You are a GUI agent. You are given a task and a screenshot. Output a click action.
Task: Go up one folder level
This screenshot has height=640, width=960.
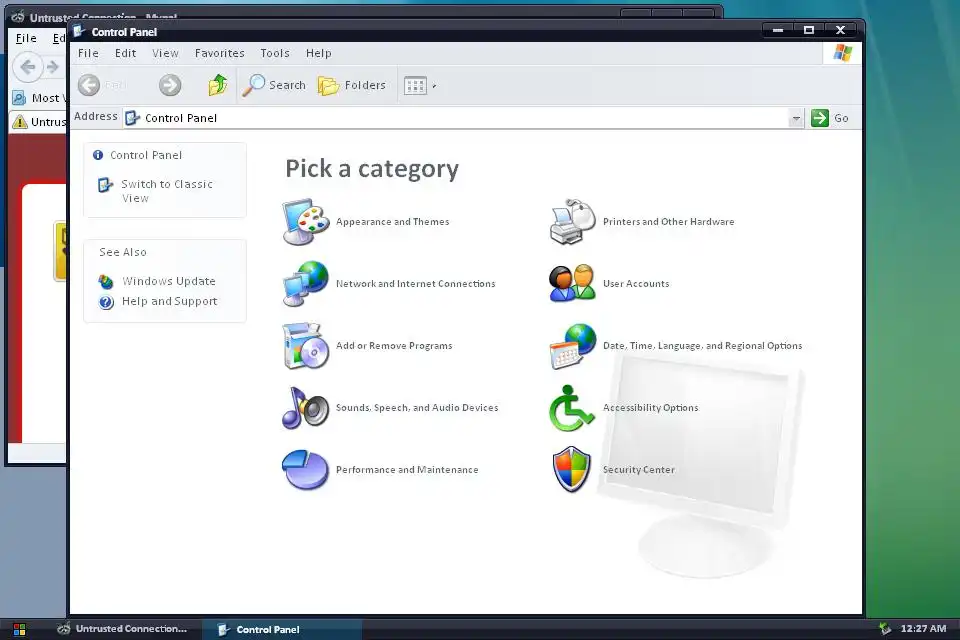coord(217,85)
